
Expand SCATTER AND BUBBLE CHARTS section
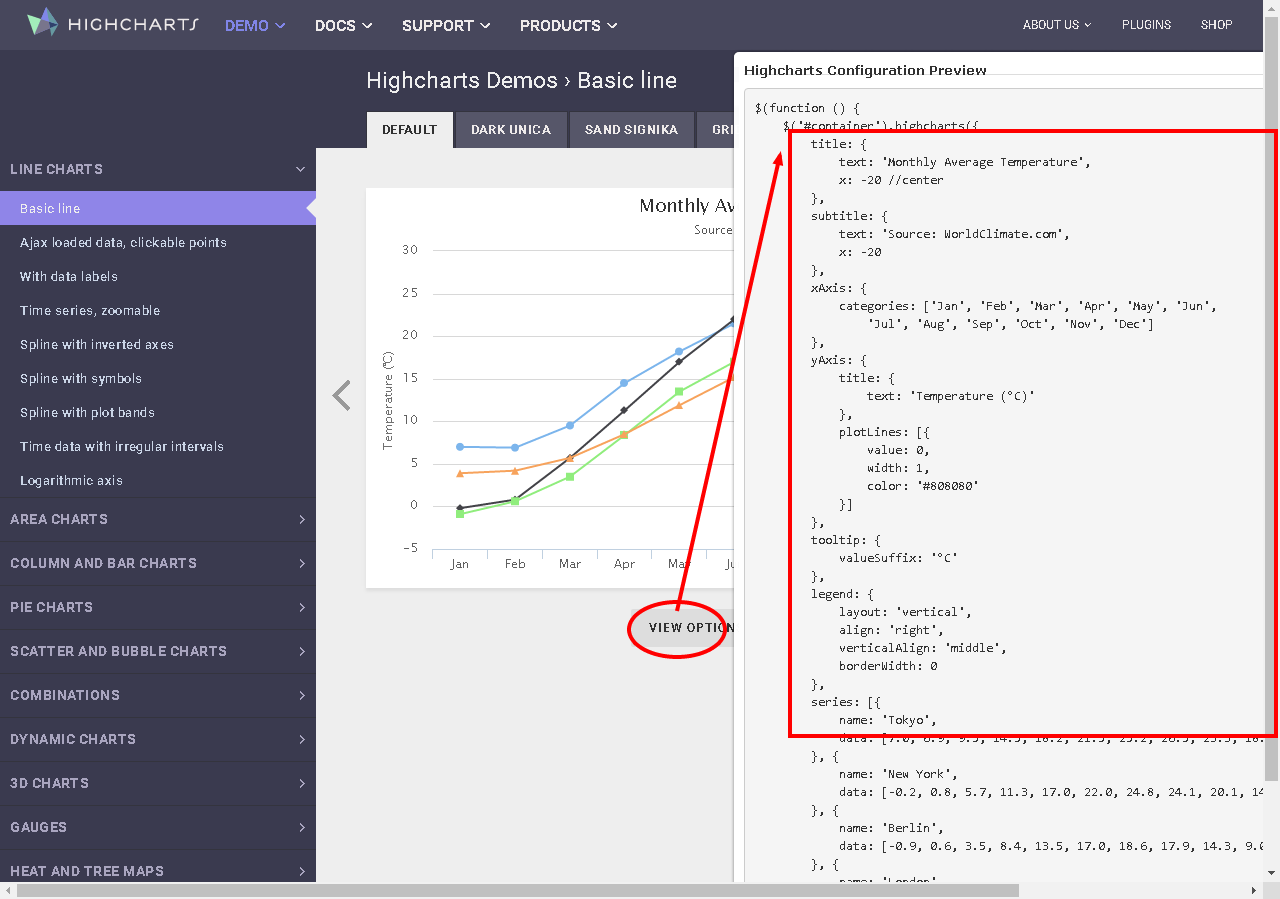[158, 651]
